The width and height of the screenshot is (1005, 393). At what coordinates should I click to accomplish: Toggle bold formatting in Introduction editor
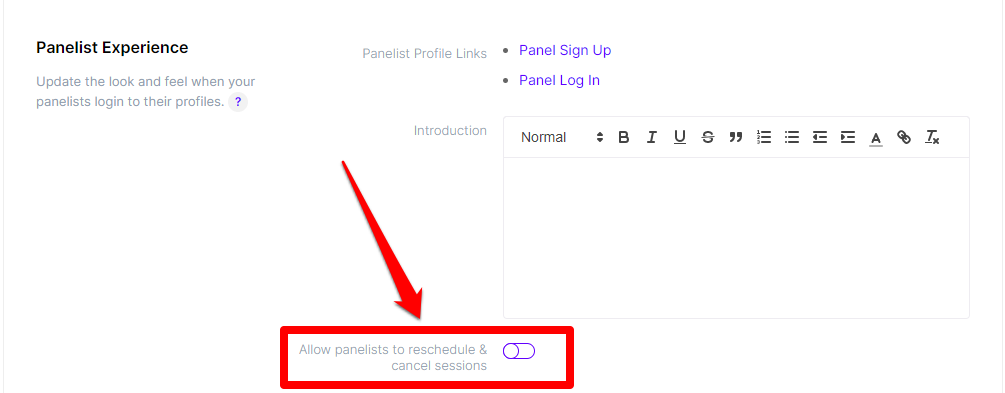tap(624, 137)
